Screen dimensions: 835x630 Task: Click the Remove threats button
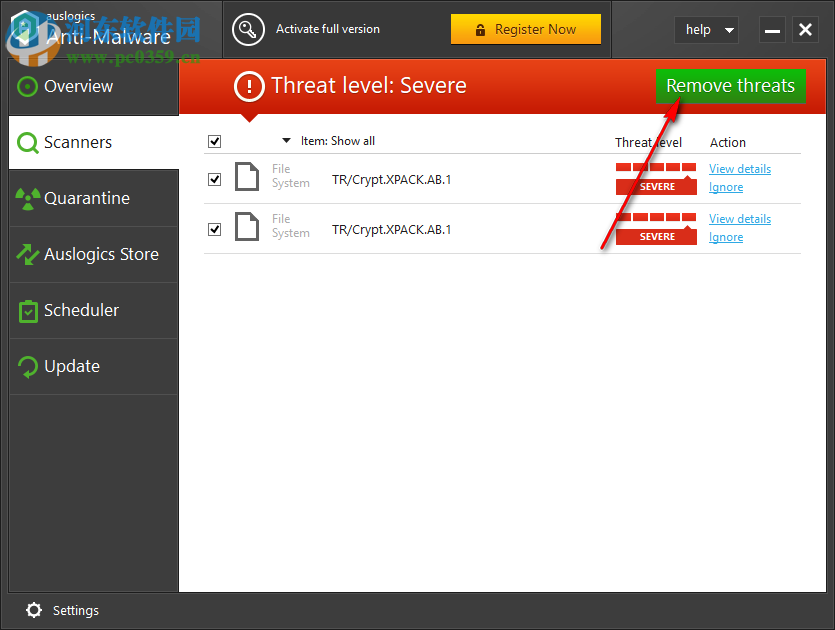tap(731, 86)
